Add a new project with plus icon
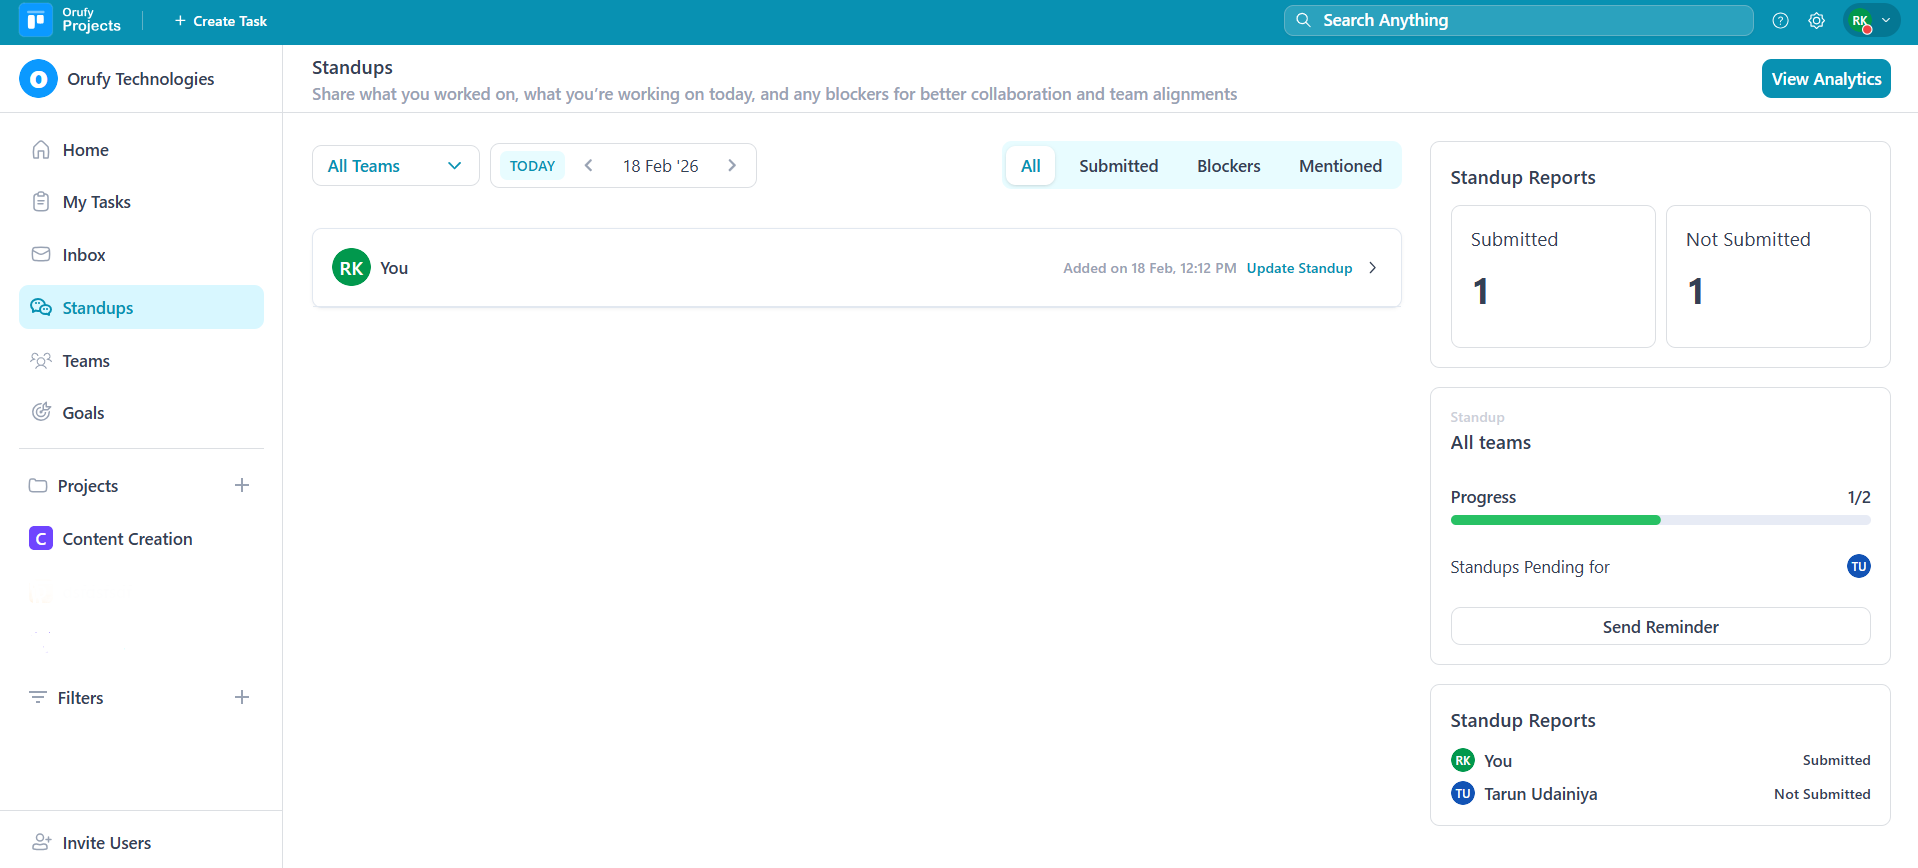This screenshot has height=868, width=1918. [x=242, y=486]
